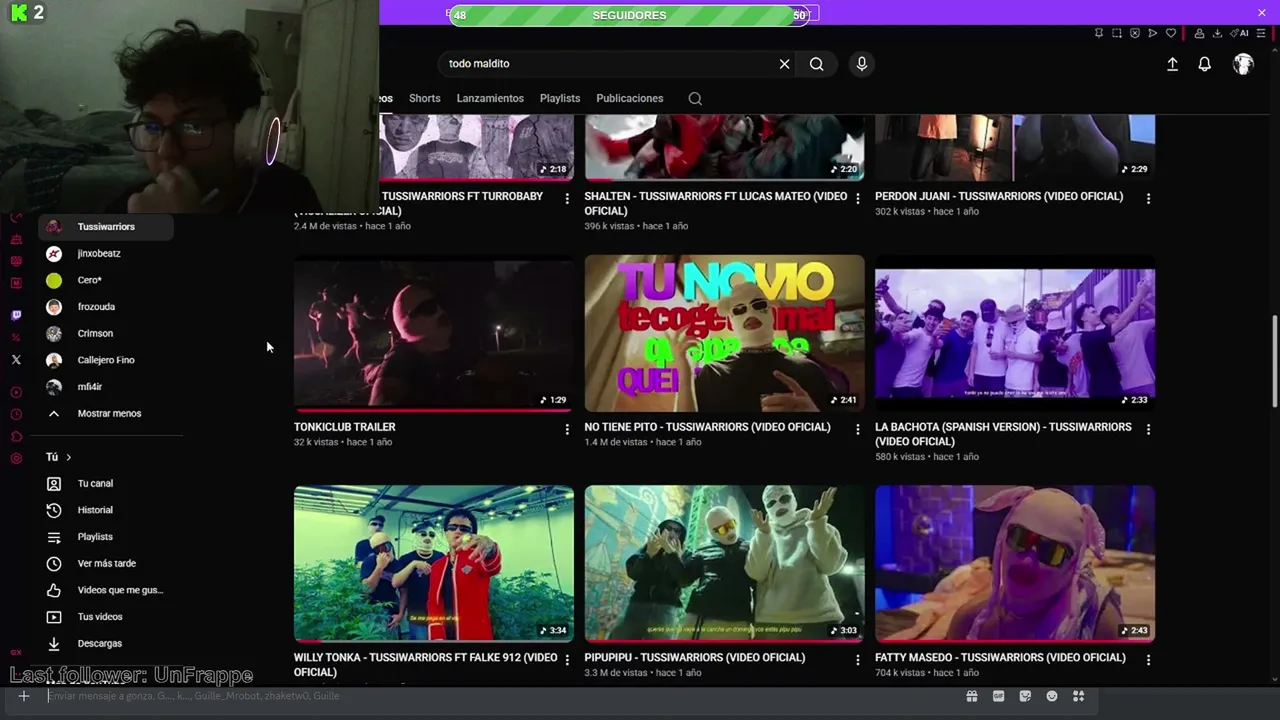The image size is (1280, 720).
Task: Expand the Tú section chevron
Action: [68, 457]
